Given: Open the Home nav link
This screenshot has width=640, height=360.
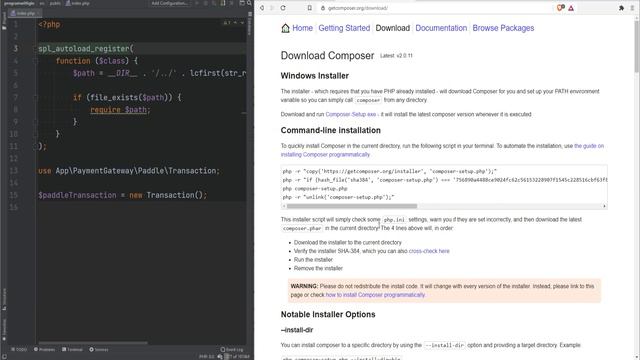Looking at the screenshot, I should coord(302,28).
